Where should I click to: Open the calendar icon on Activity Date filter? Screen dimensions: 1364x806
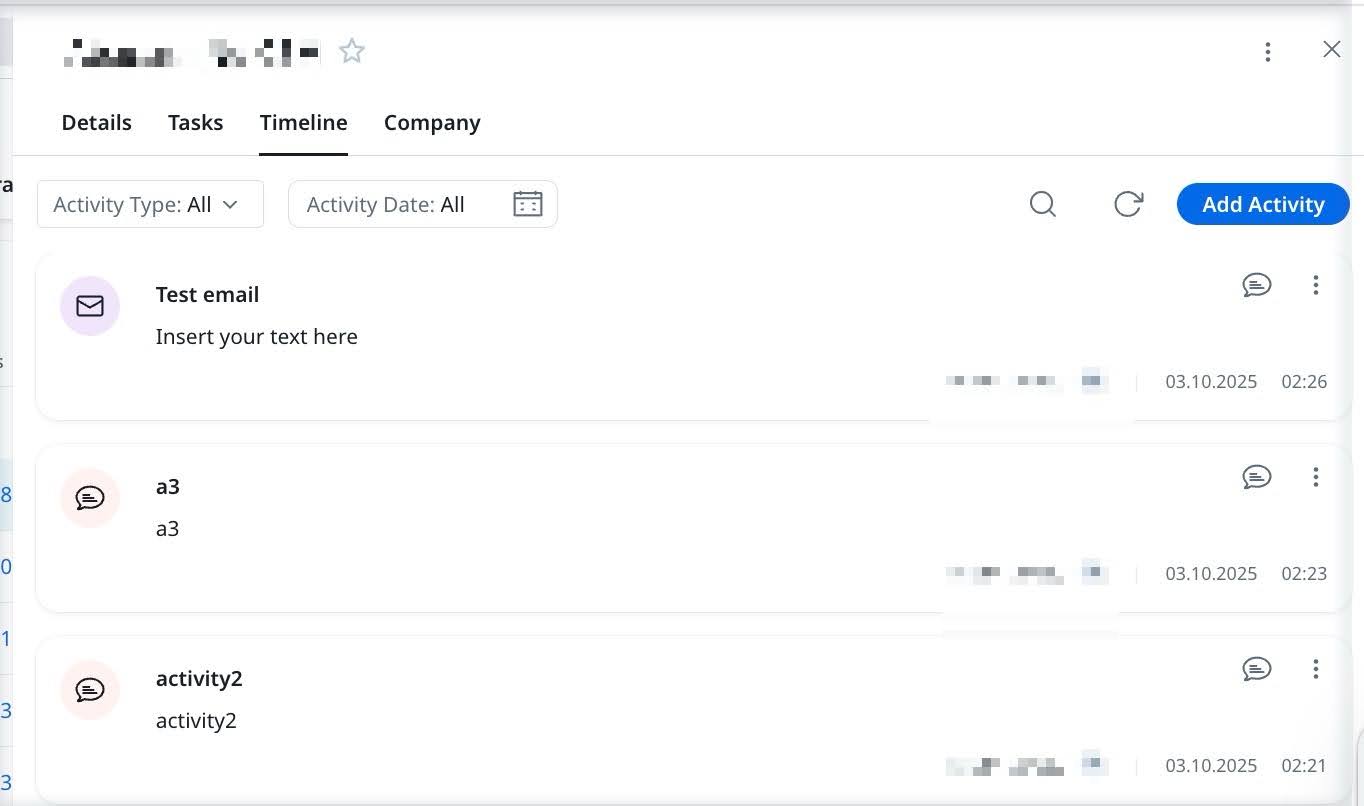[x=527, y=204]
